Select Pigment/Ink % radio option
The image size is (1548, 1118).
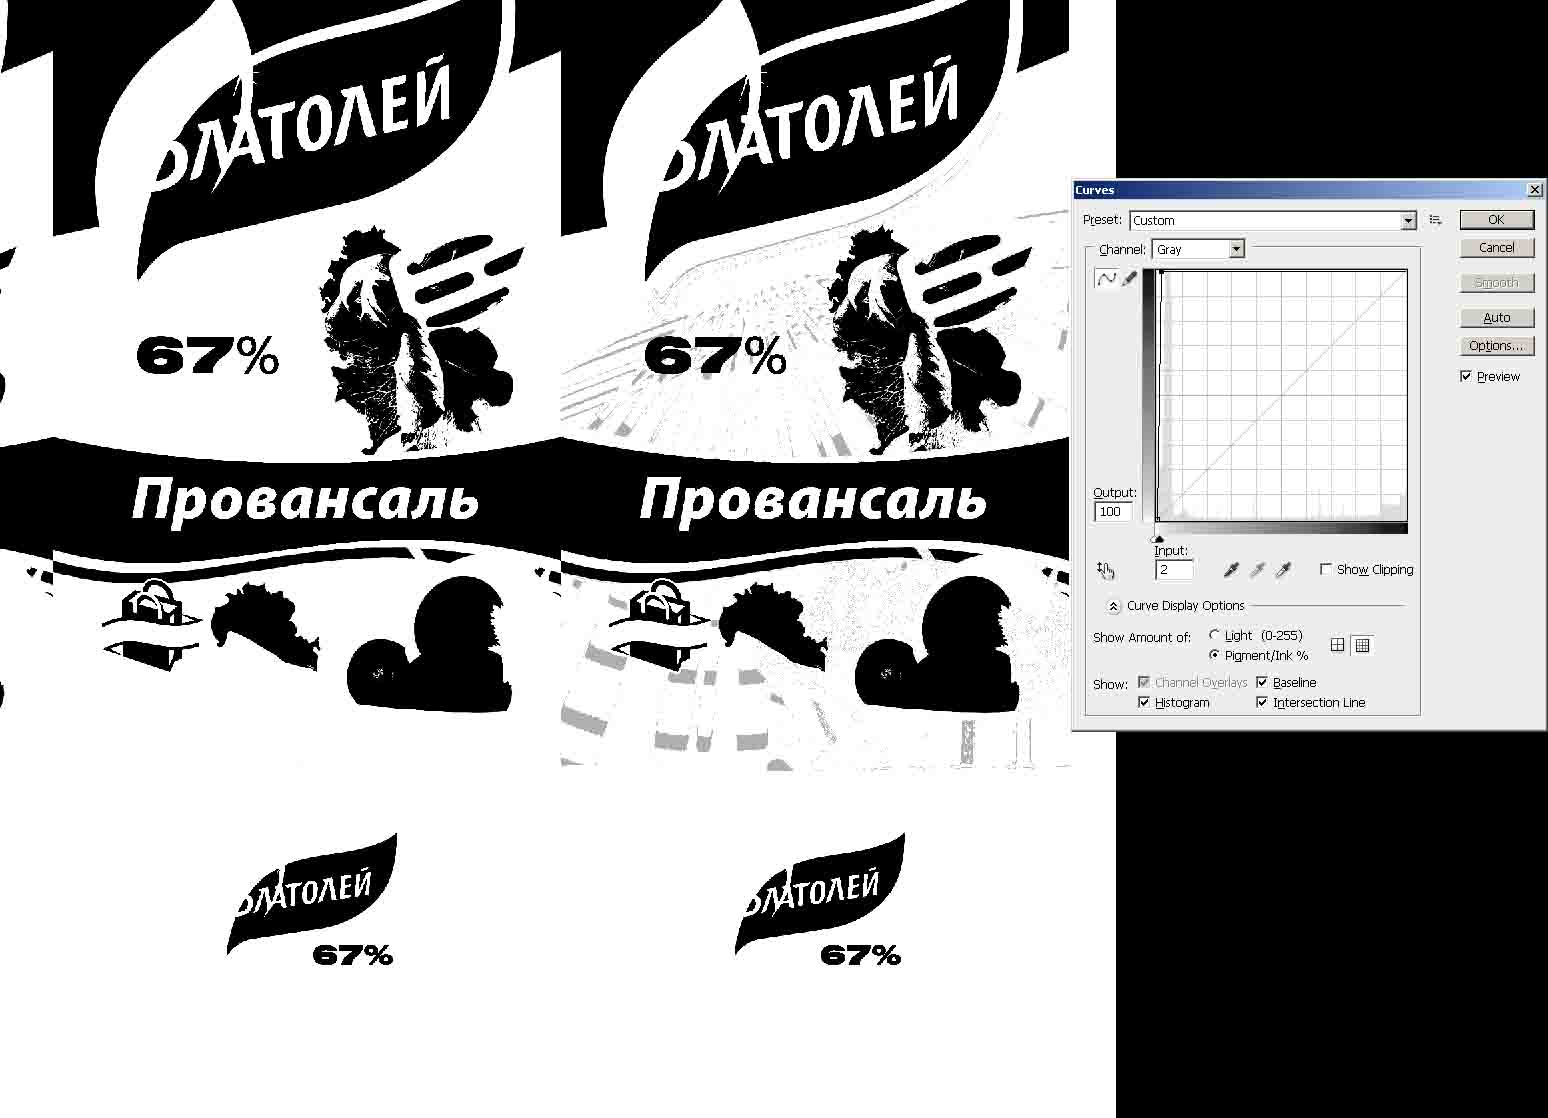[1215, 655]
